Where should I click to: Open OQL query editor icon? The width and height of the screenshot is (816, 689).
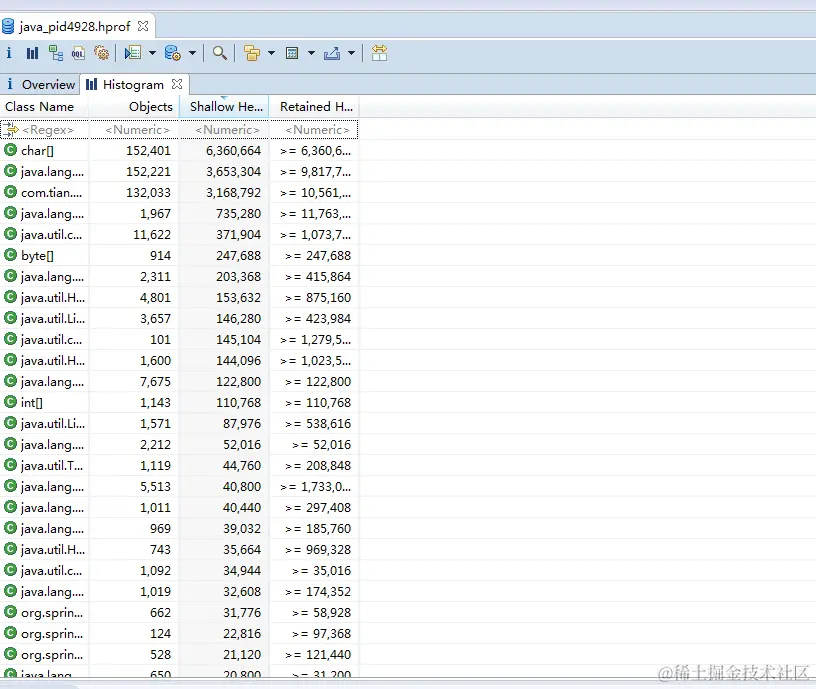click(79, 53)
